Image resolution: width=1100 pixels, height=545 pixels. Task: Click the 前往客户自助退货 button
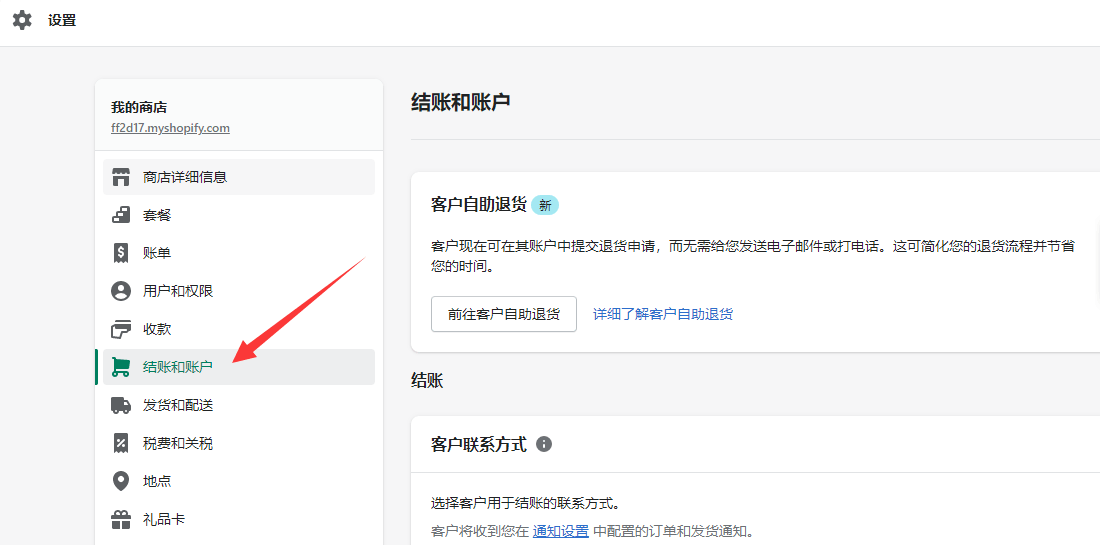click(504, 314)
